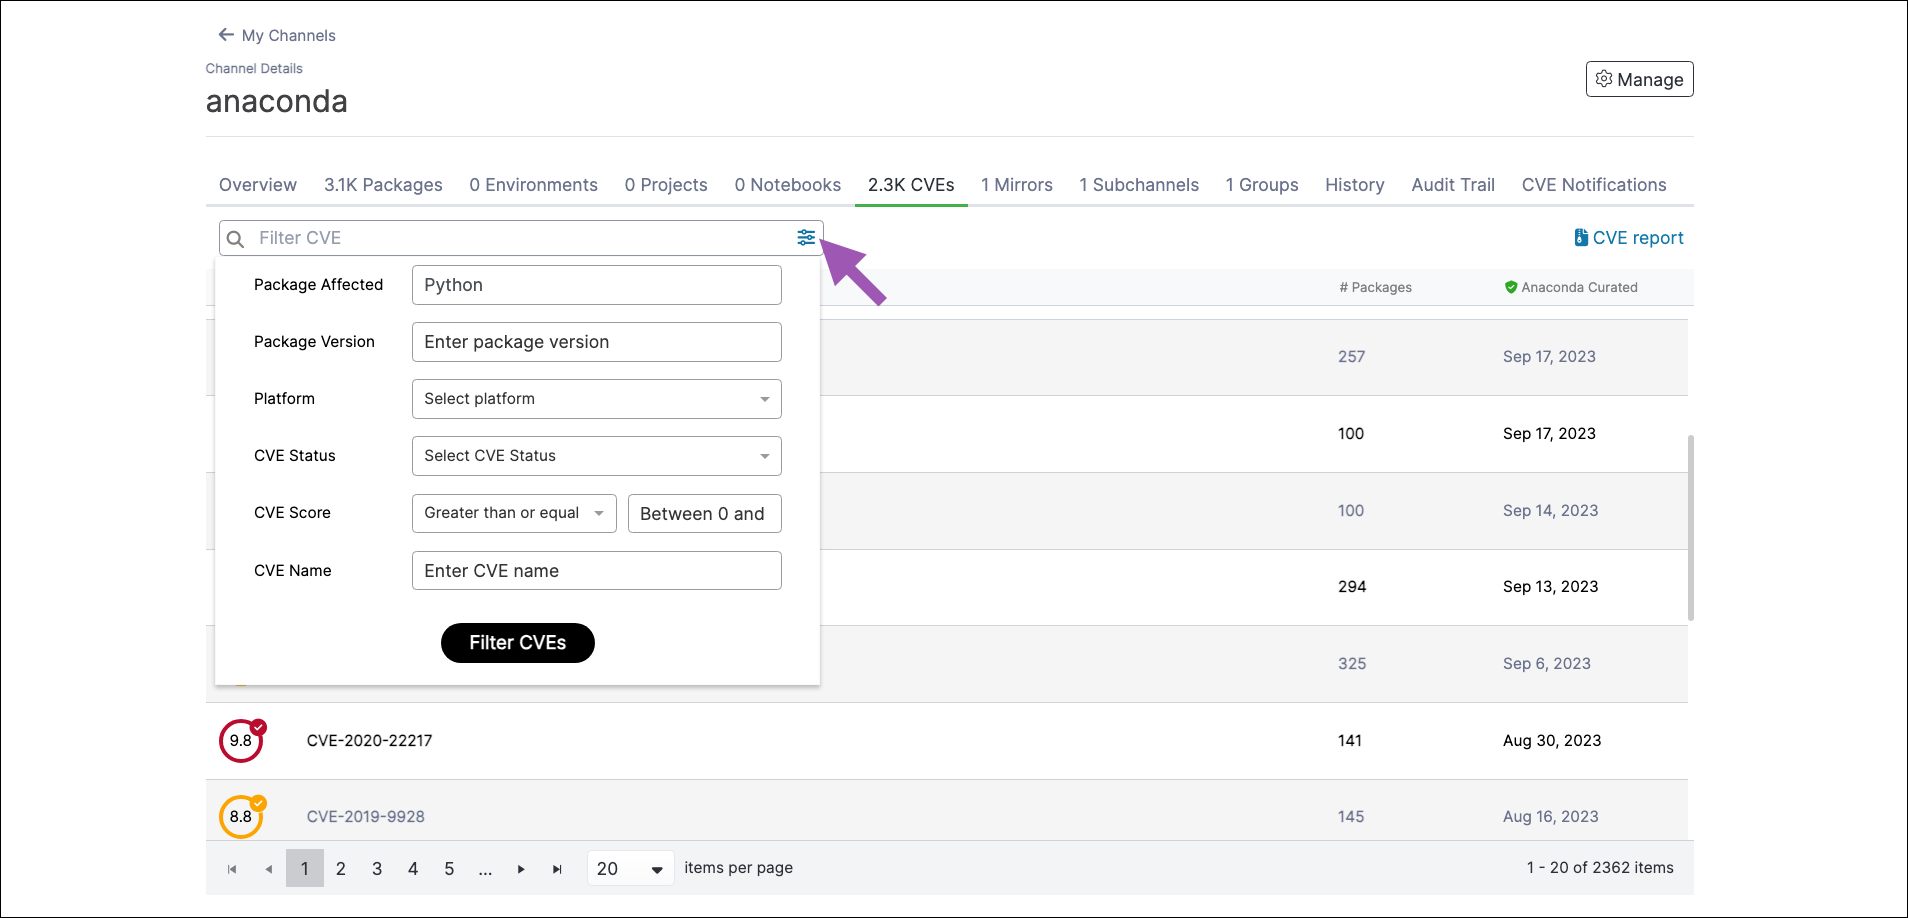Click the Anaconda Curated column header
Image resolution: width=1908 pixels, height=918 pixels.
coord(1571,287)
